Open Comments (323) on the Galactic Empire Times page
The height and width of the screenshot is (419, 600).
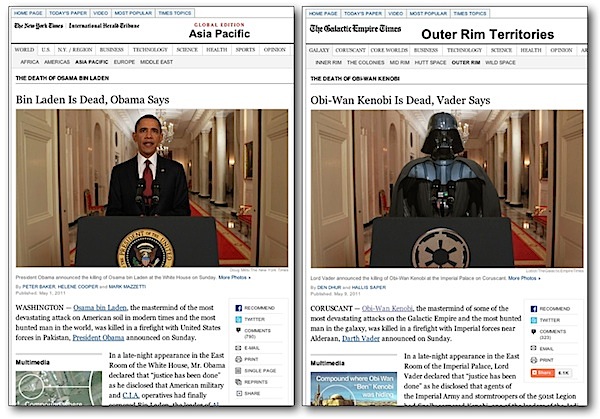pyautogui.click(x=553, y=334)
